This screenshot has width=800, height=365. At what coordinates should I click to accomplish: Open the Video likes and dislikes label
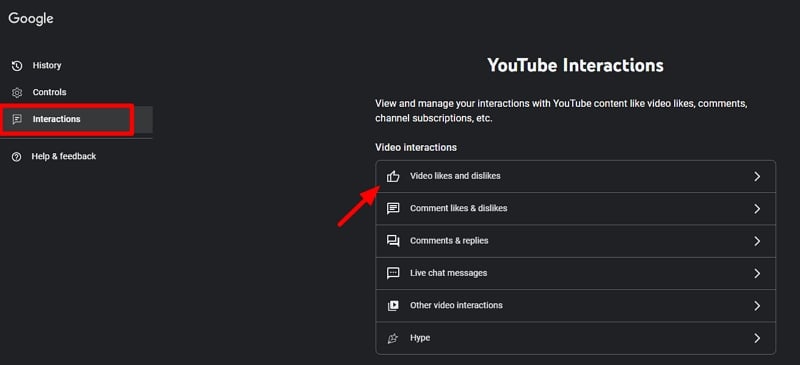tap(455, 176)
